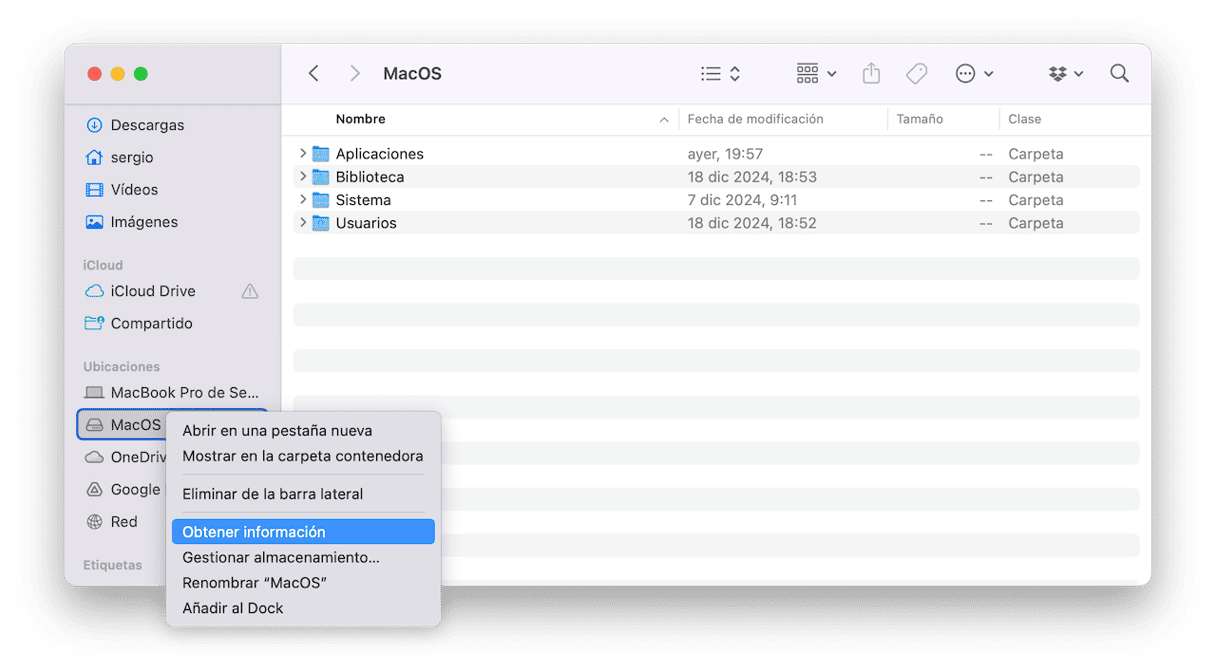Select the Aplicaciones row name

(x=380, y=154)
